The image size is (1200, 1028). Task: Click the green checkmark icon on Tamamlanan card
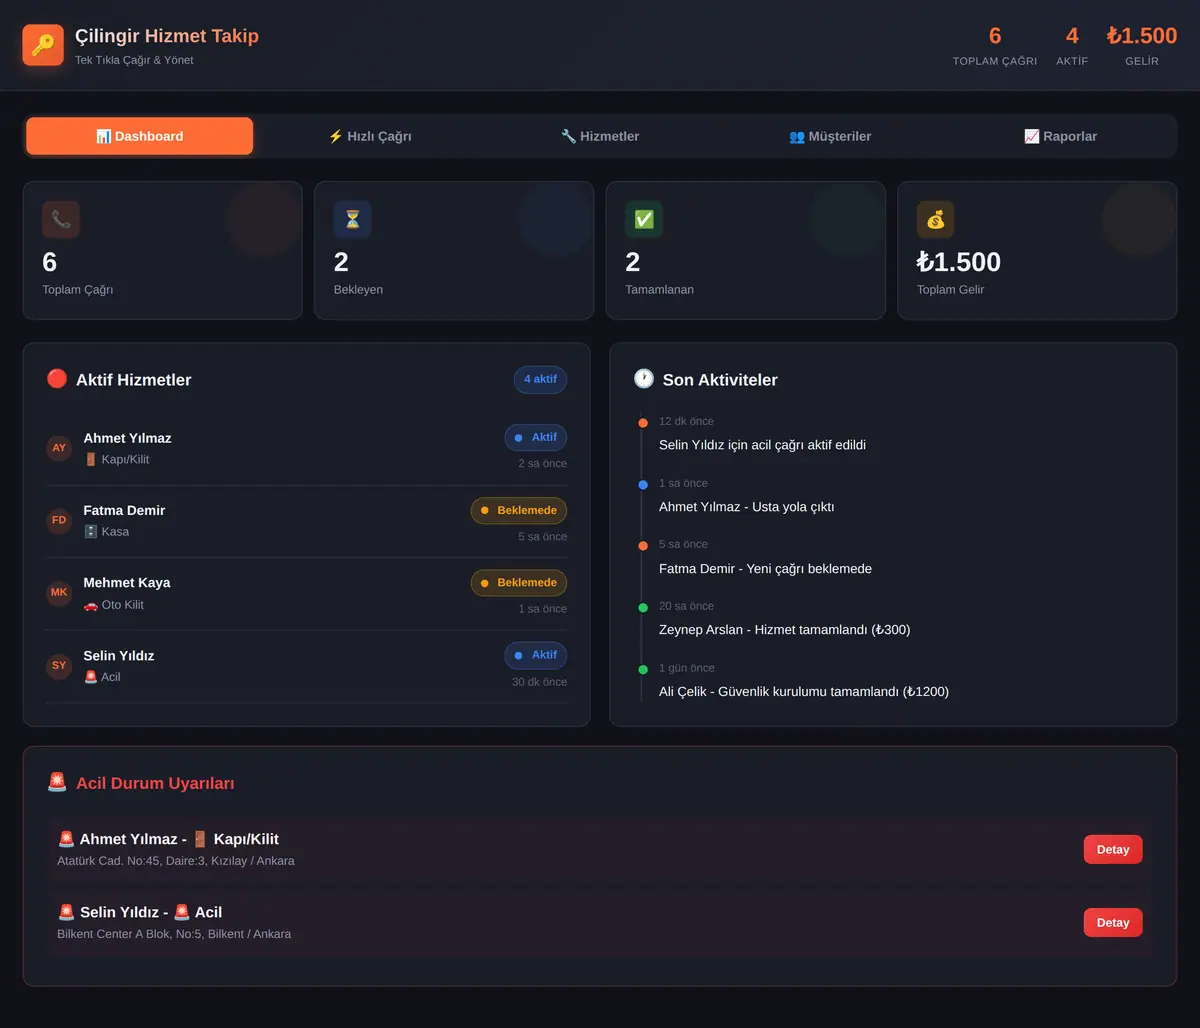click(x=644, y=220)
